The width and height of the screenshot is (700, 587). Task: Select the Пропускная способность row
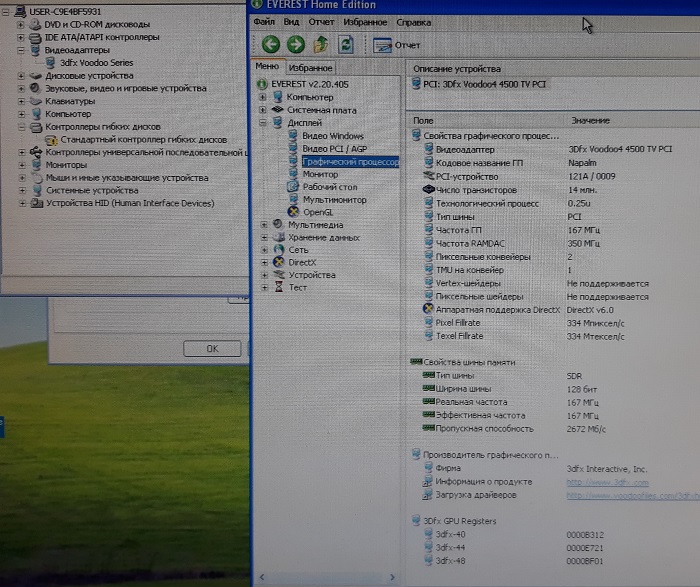point(553,429)
